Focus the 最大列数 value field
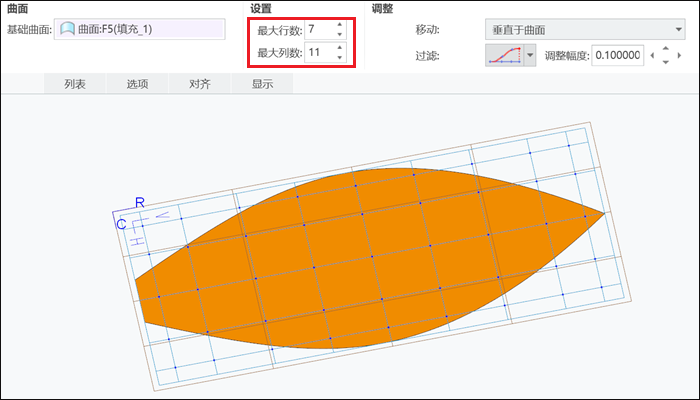Screen dimensions: 700x400 point(319,52)
